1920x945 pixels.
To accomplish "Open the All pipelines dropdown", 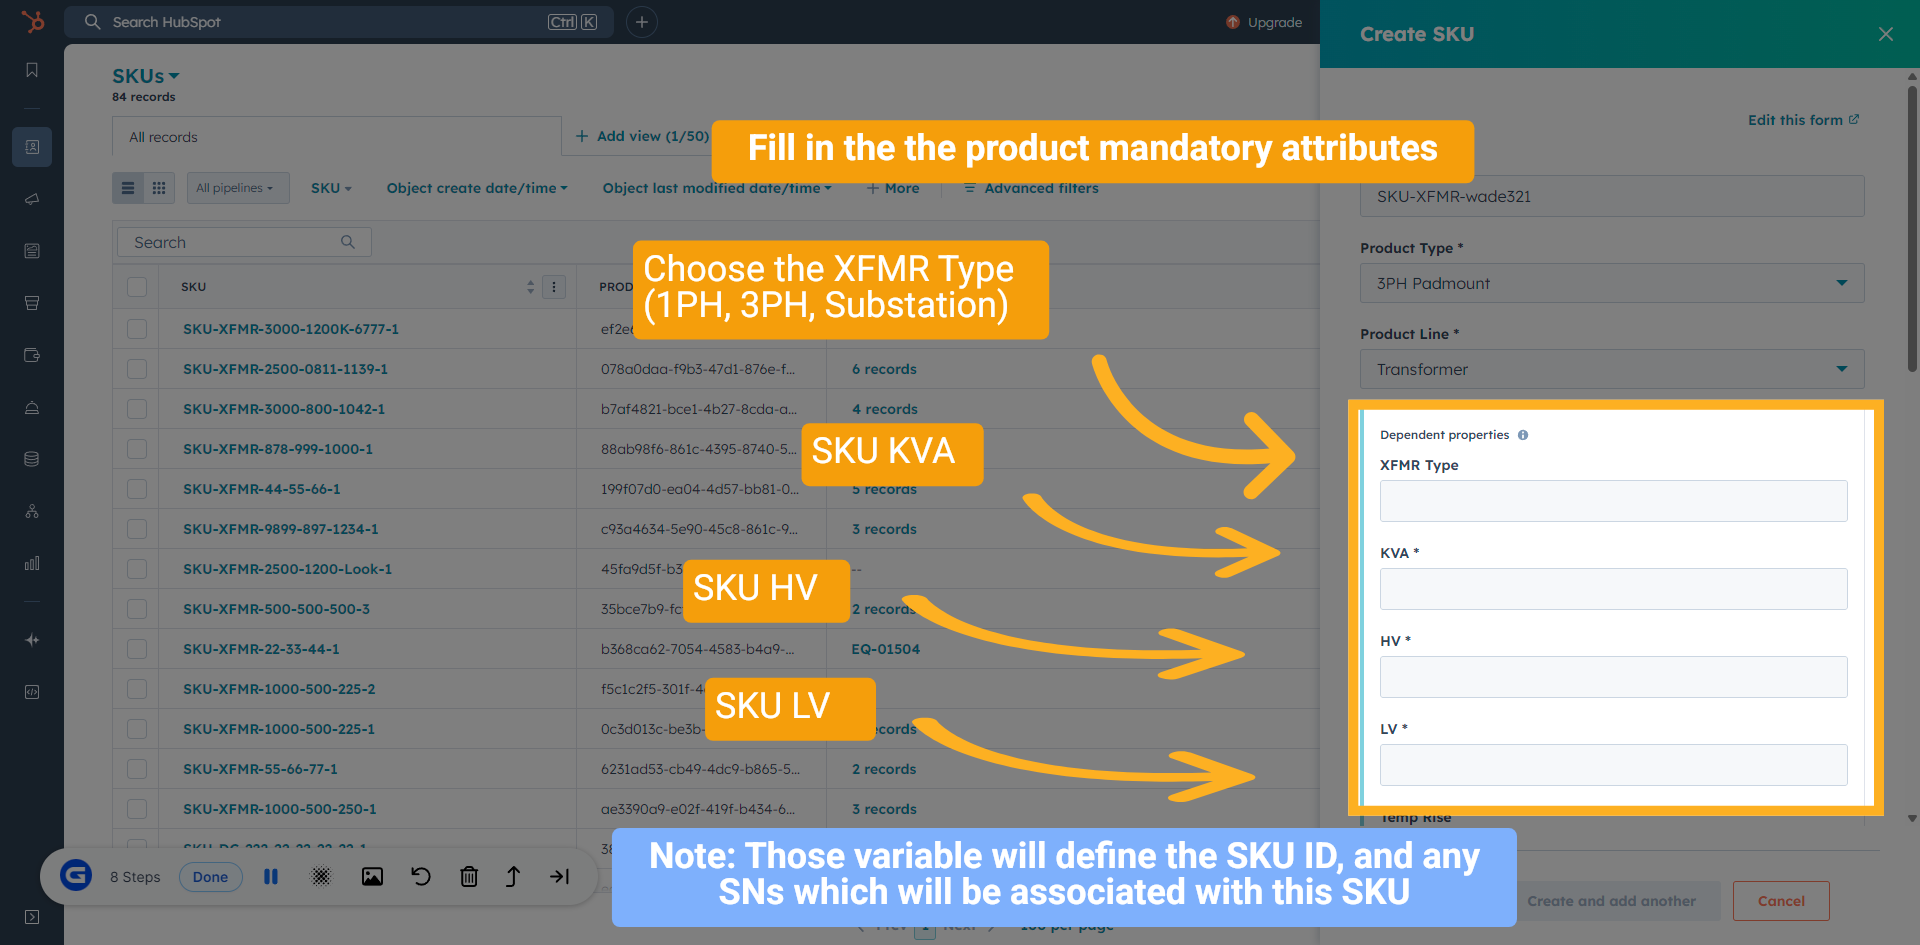I will (238, 188).
